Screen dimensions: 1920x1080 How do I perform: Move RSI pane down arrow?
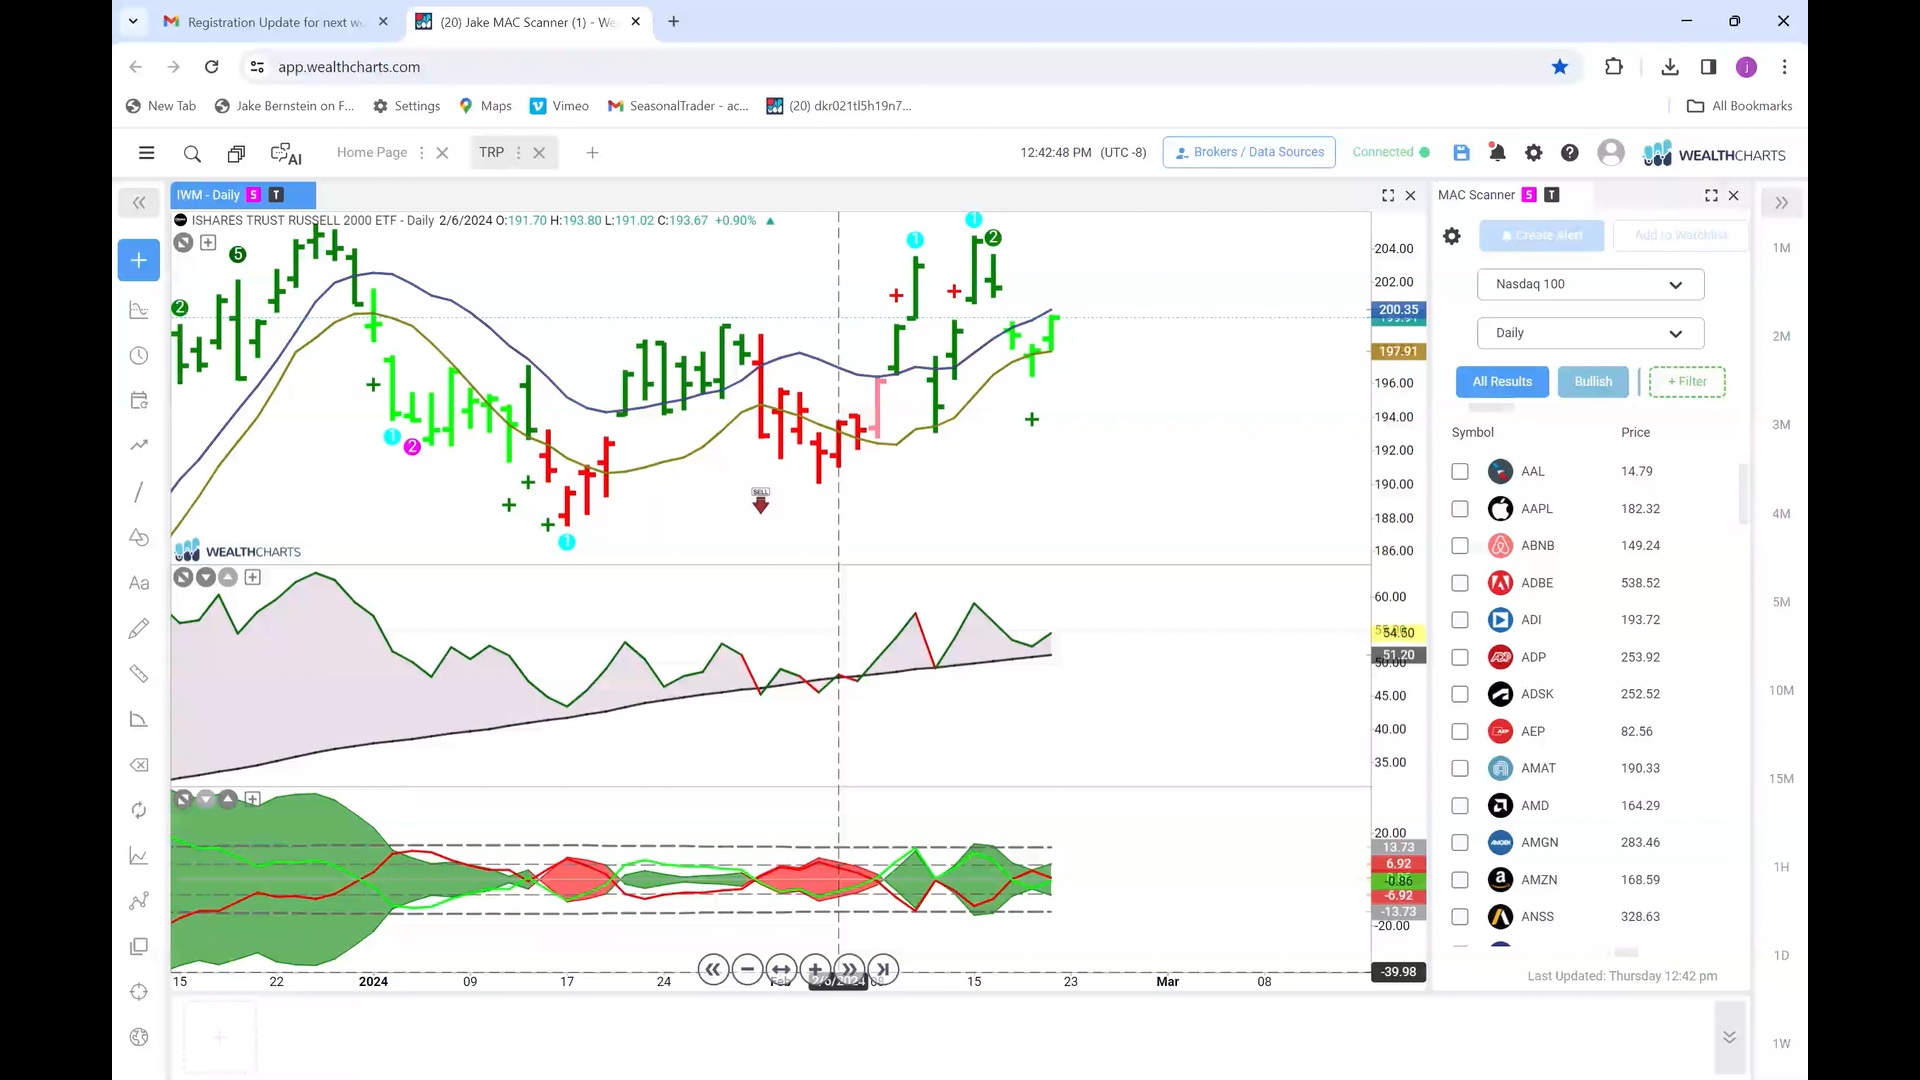click(x=206, y=577)
